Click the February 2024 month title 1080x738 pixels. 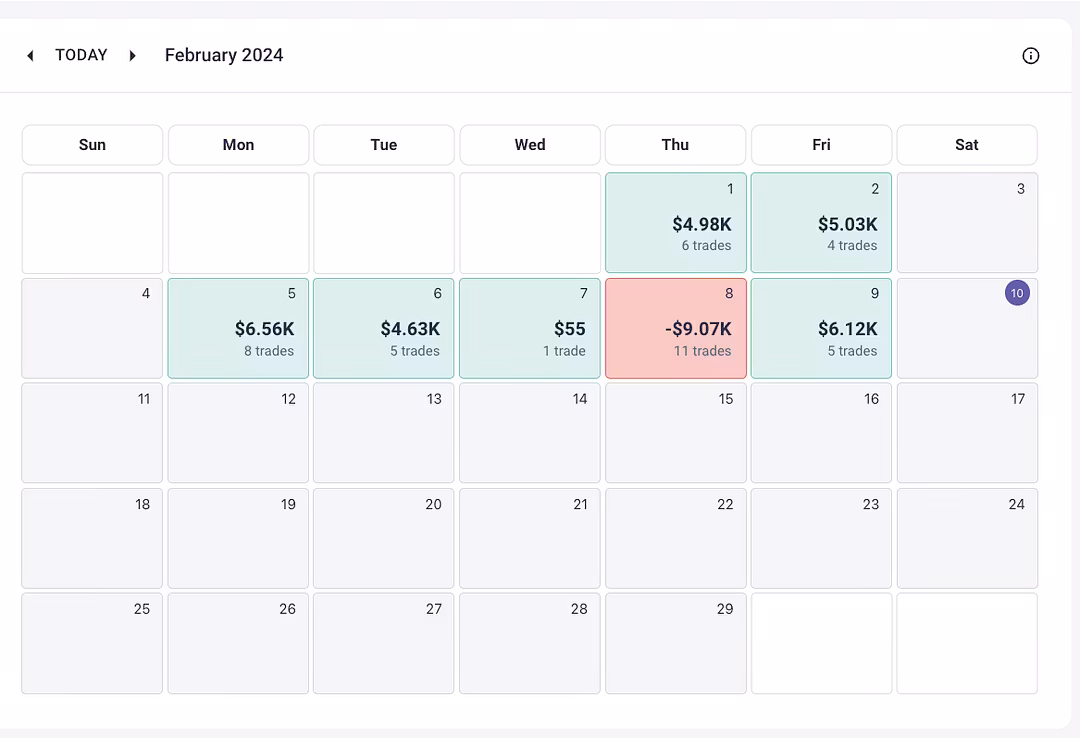[224, 55]
